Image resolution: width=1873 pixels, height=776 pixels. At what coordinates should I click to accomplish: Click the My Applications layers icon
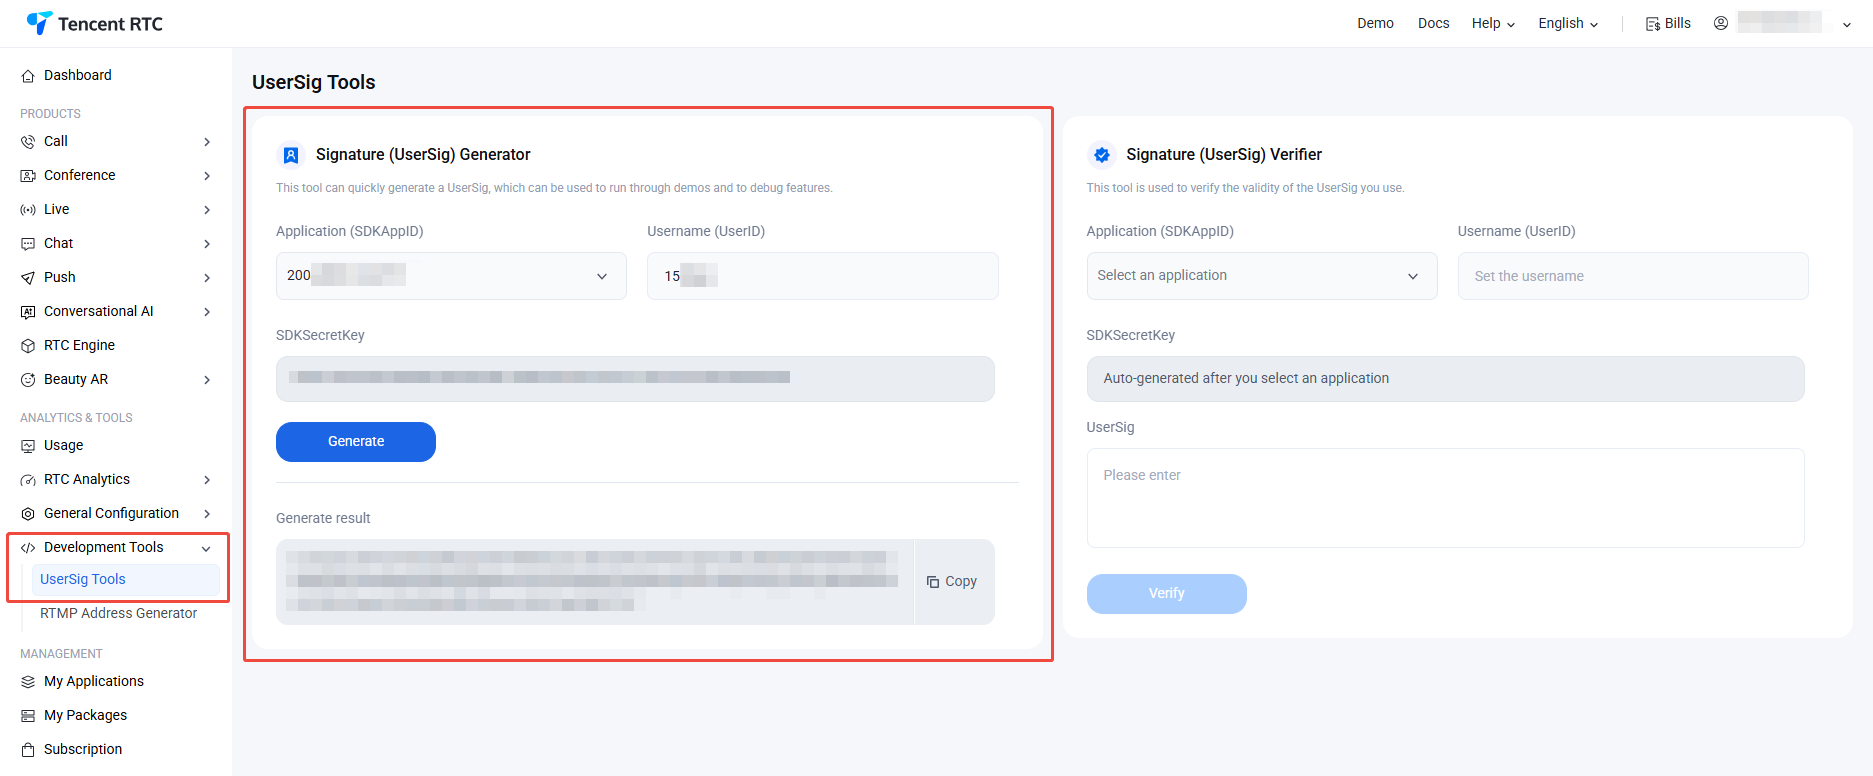click(x=28, y=682)
